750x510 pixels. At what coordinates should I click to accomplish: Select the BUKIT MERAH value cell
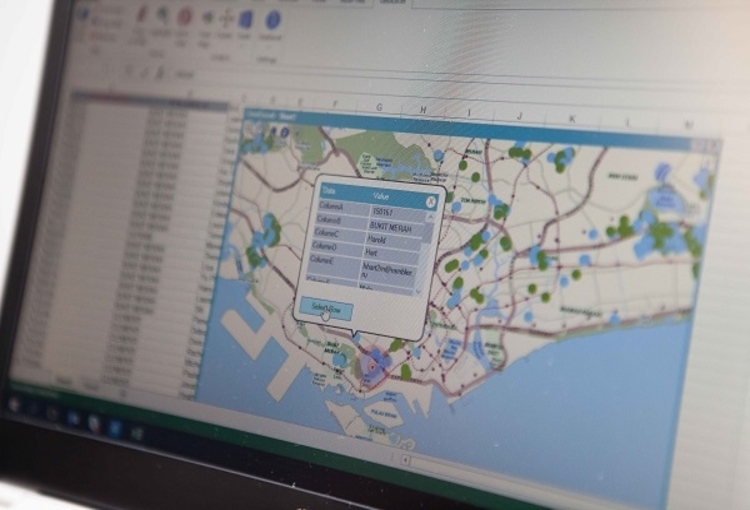[397, 228]
